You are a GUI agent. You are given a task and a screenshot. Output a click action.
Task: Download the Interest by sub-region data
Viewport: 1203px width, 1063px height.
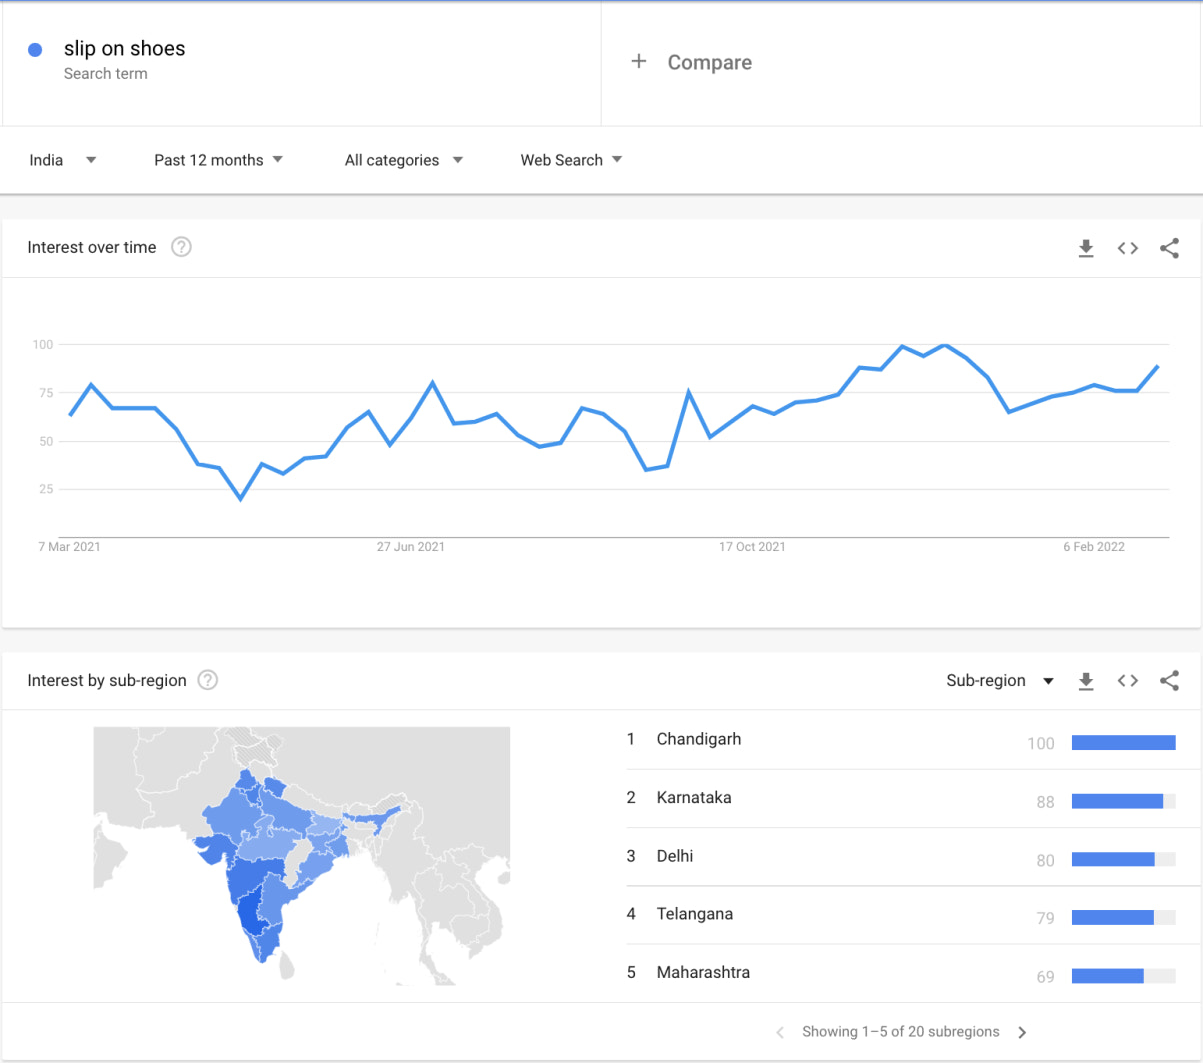1086,681
